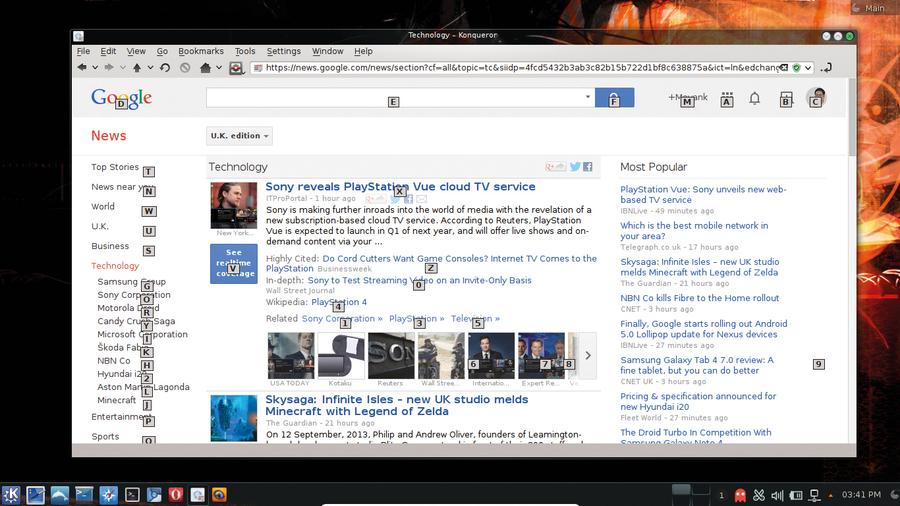Click the See realtime coverage button

point(234,263)
